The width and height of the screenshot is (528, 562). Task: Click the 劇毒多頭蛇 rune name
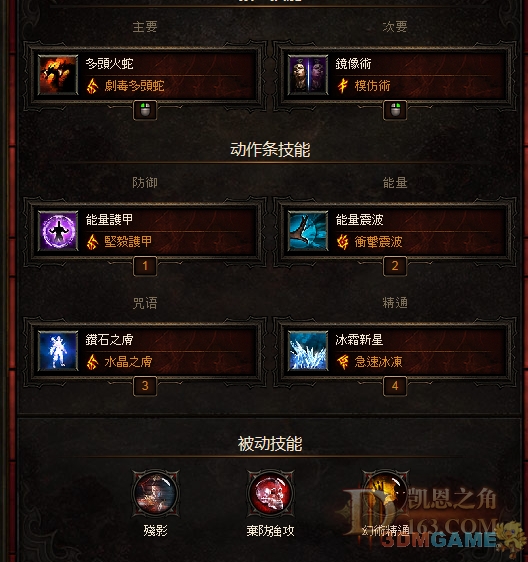tap(134, 86)
